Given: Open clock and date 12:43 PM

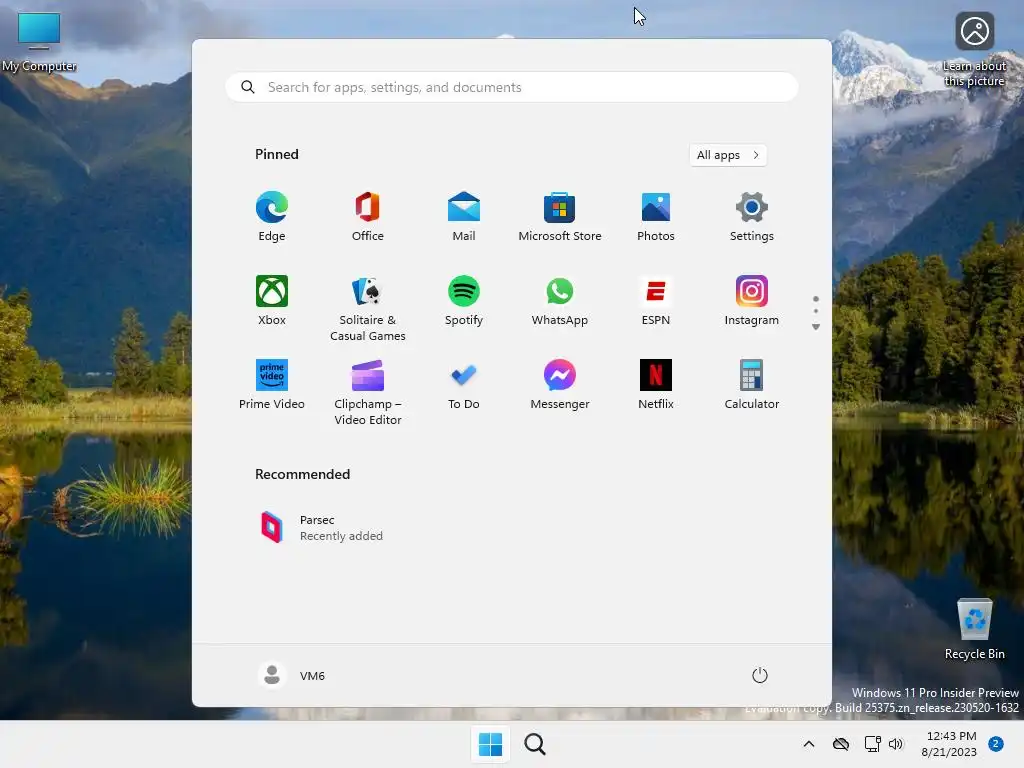Looking at the screenshot, I should tap(949, 744).
